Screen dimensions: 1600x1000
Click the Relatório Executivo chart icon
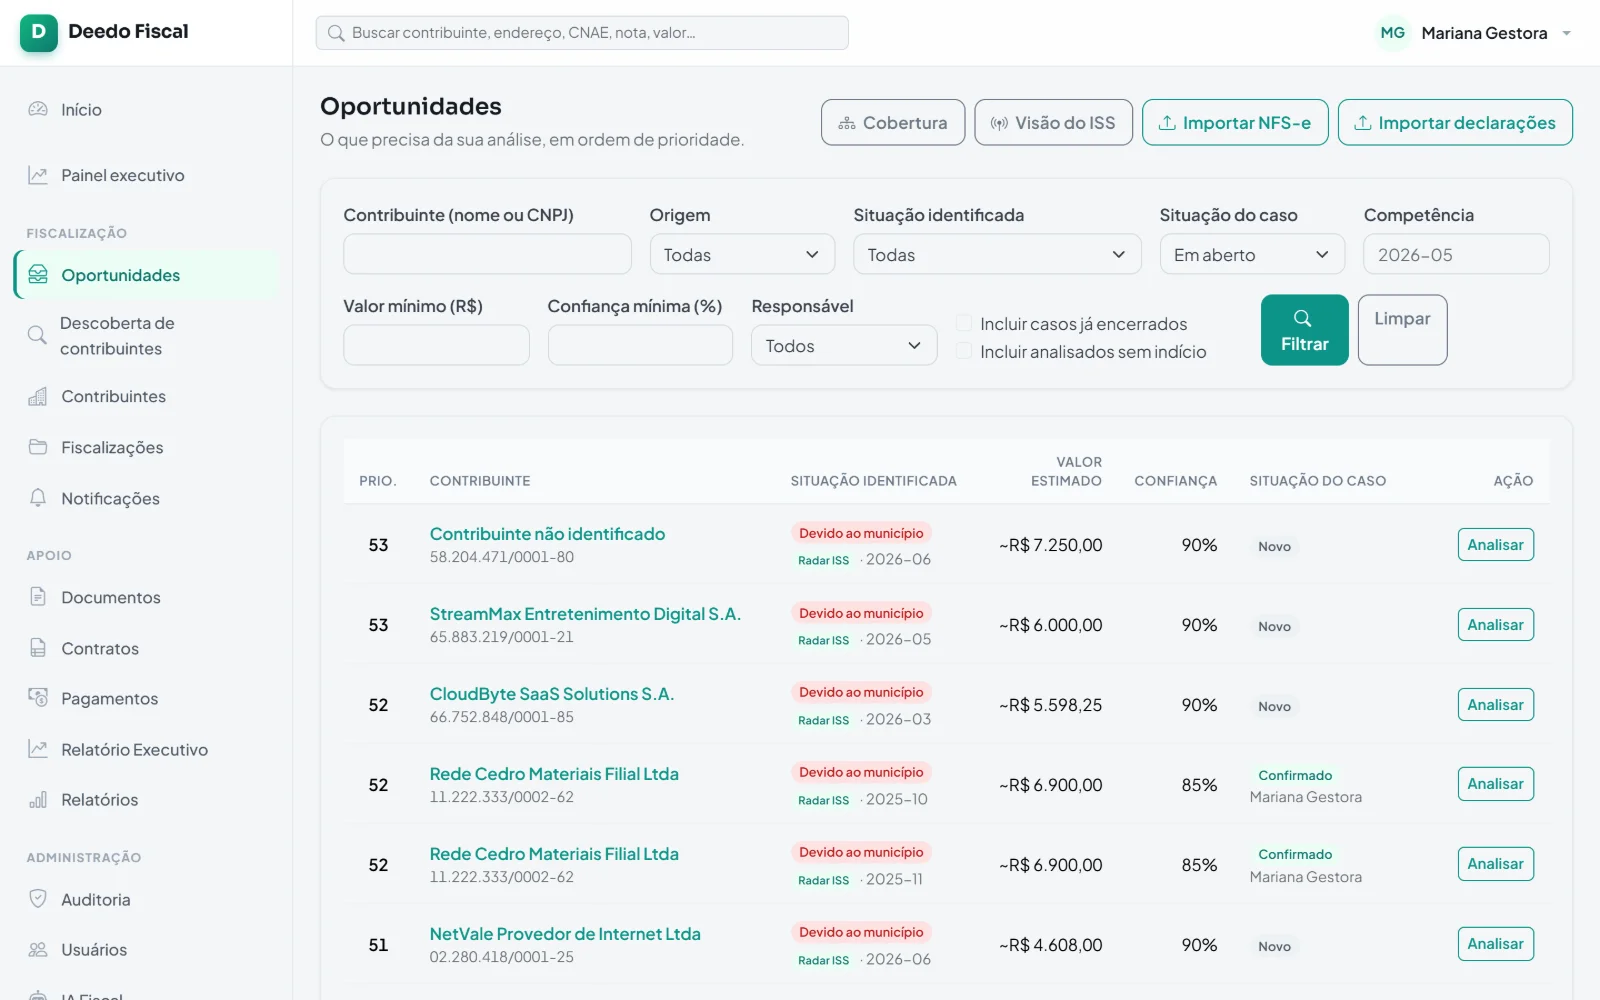click(38, 749)
